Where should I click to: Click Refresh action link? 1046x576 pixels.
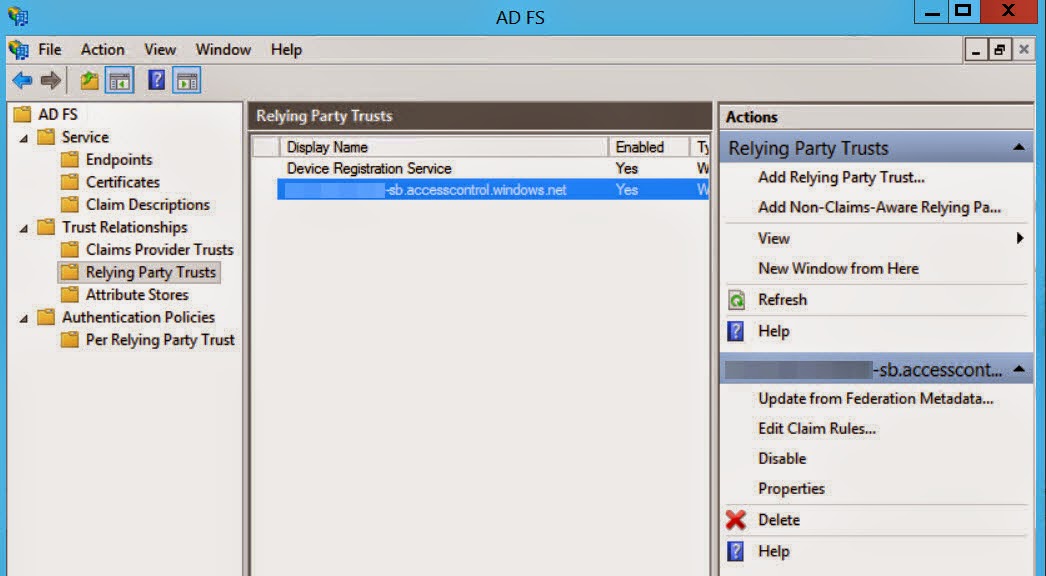(x=782, y=300)
